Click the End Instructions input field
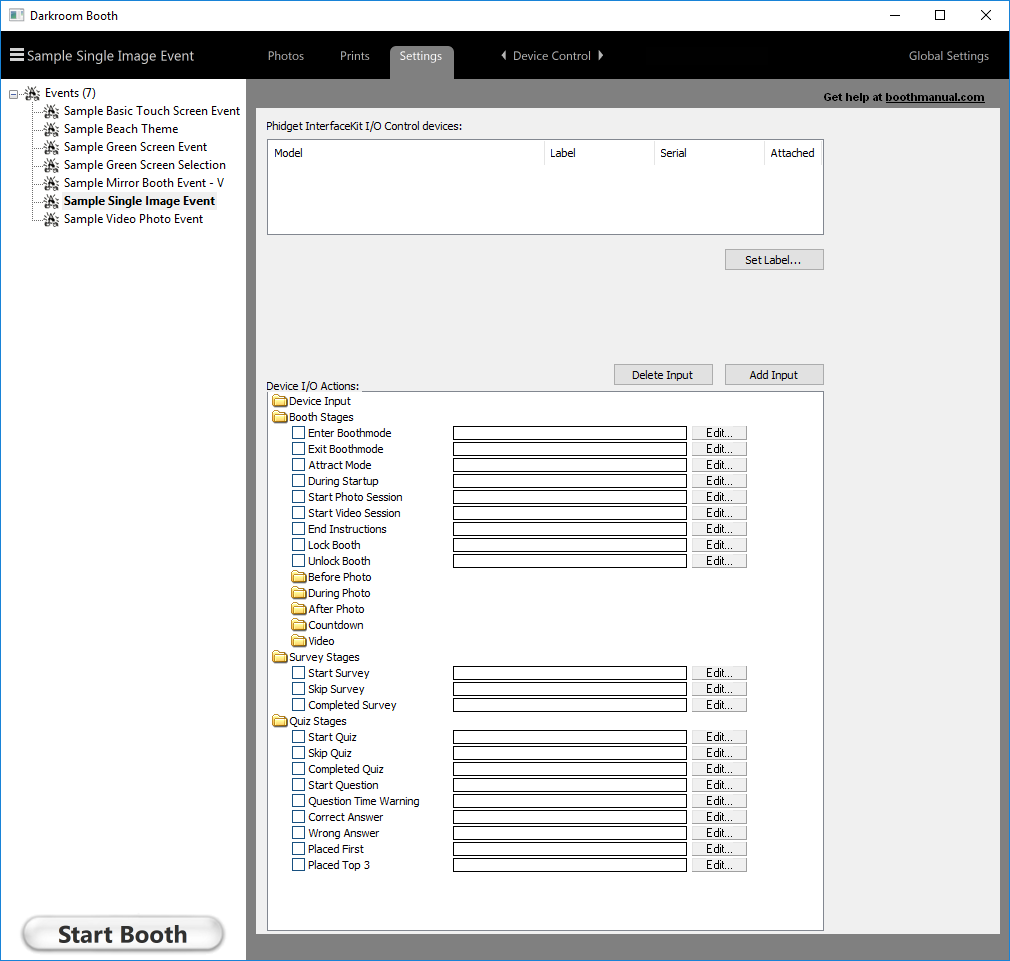Viewport: 1010px width, 961px height. click(x=570, y=529)
